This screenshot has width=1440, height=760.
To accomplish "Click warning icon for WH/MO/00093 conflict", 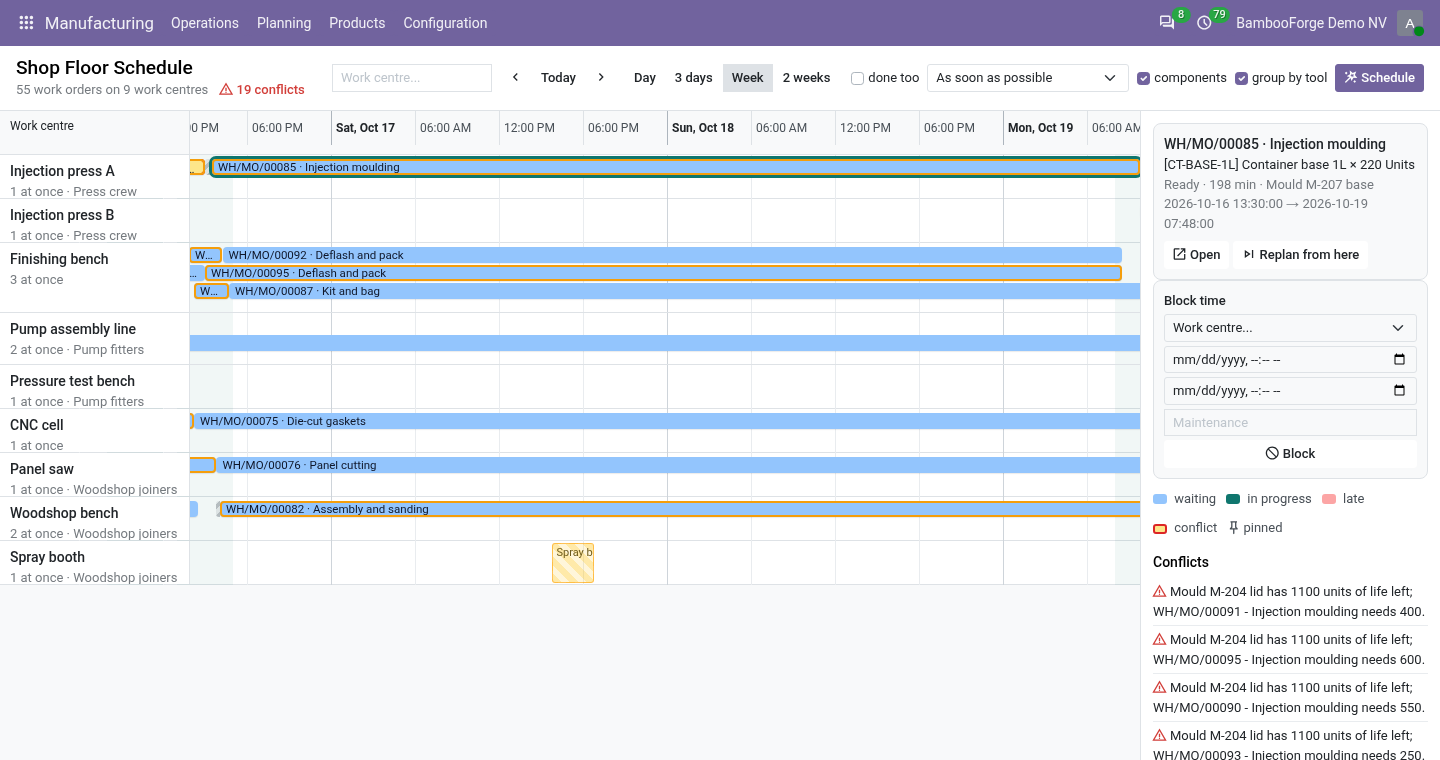I will click(x=1160, y=735).
